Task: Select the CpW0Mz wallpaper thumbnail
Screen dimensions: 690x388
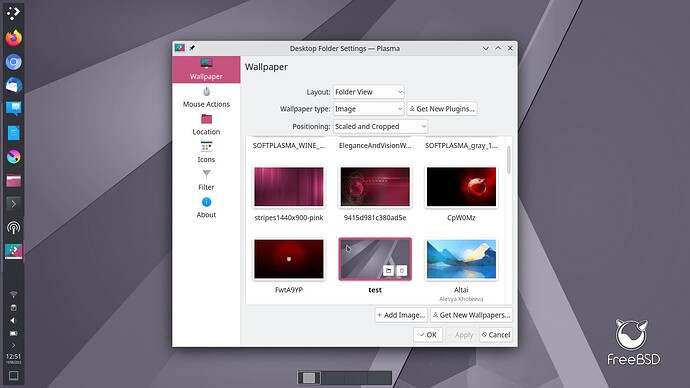Action: (461, 187)
